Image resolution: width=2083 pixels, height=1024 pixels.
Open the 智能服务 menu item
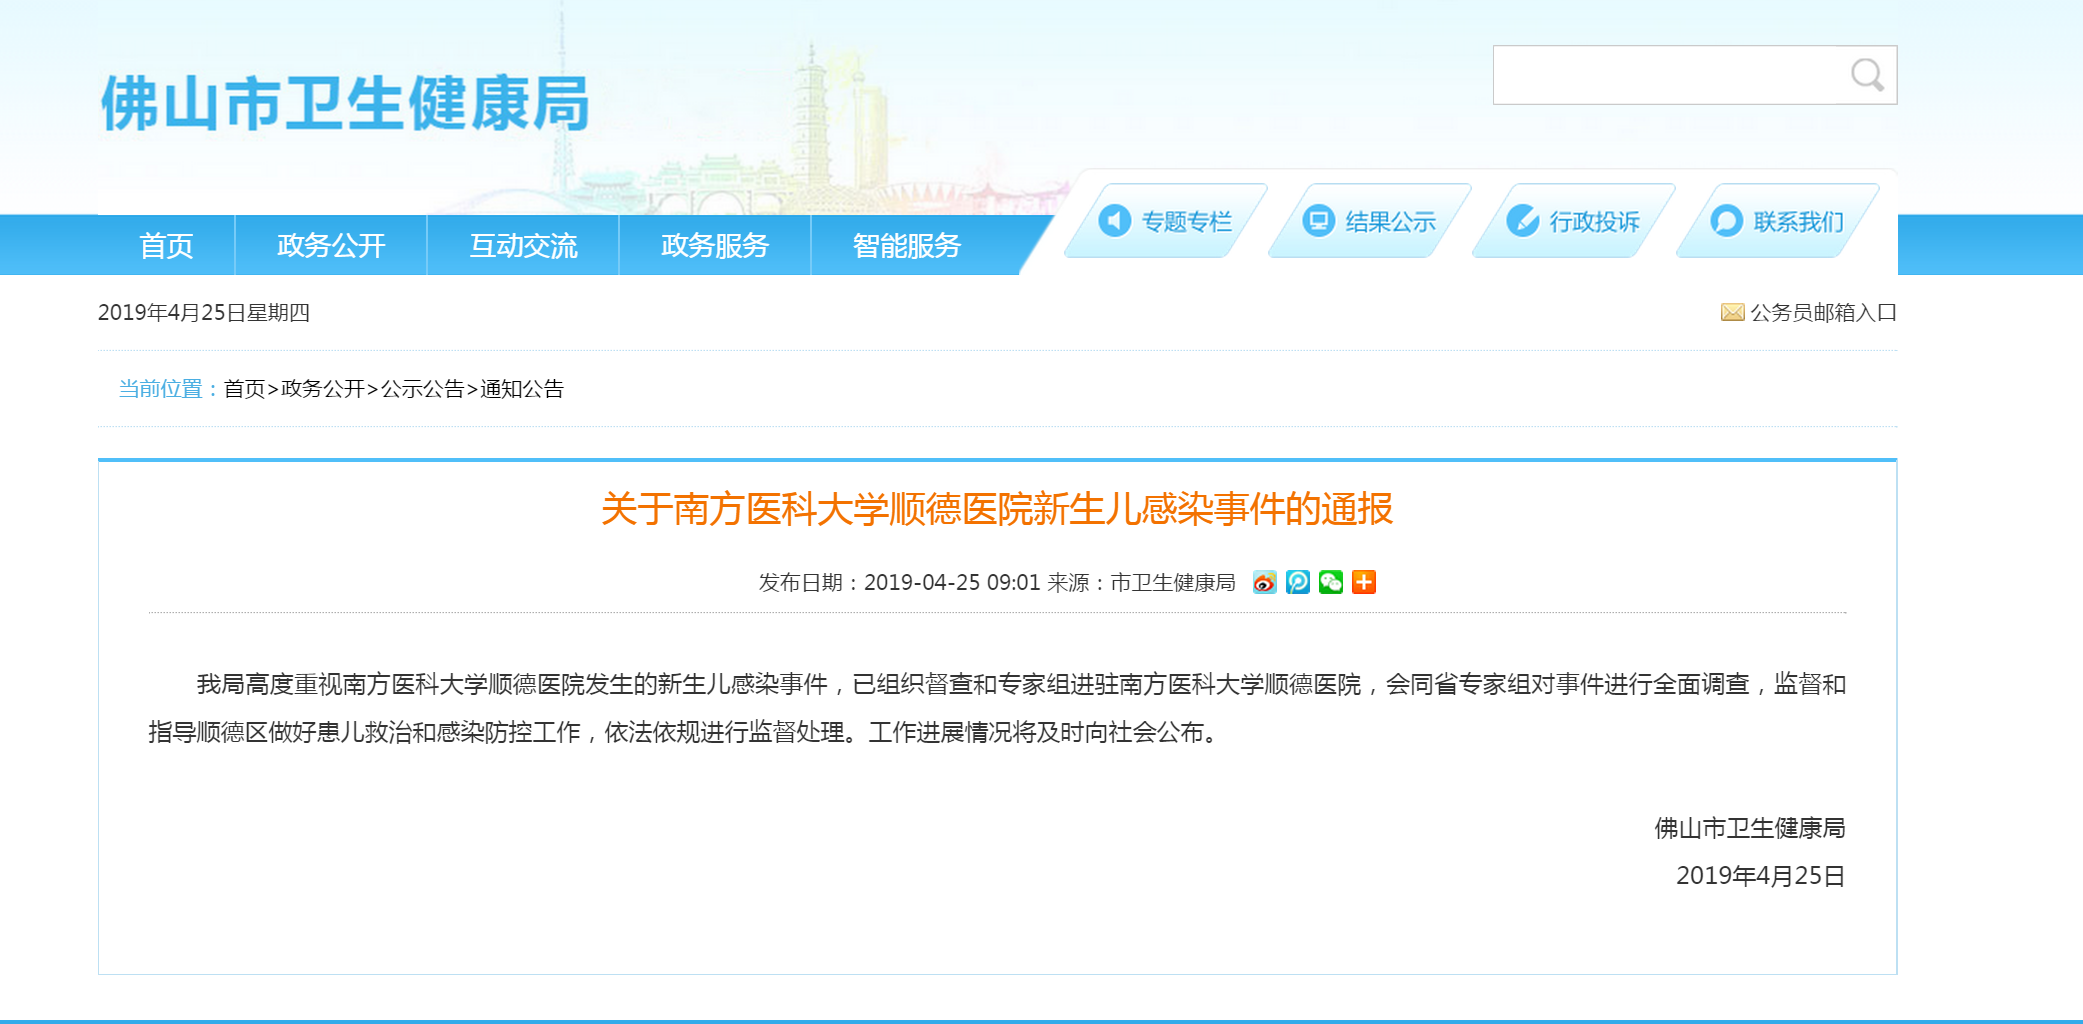point(907,245)
